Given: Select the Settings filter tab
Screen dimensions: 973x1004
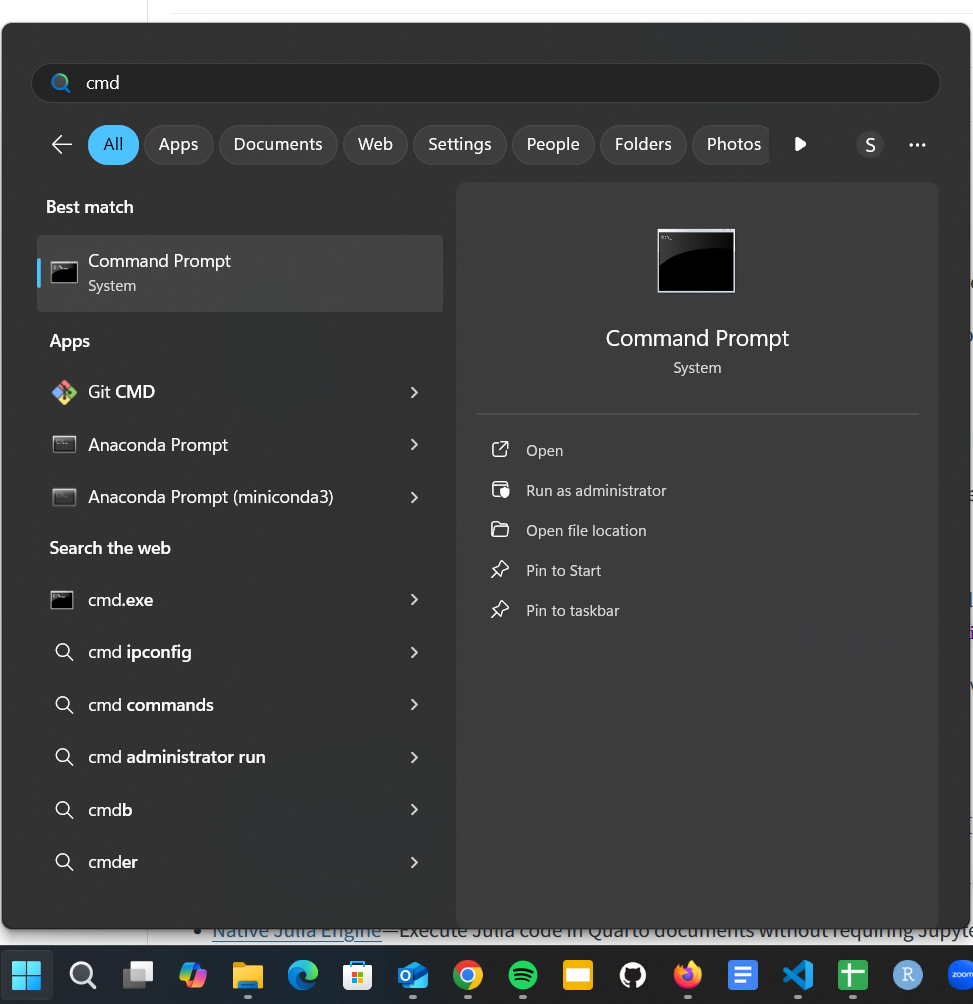Looking at the screenshot, I should pos(459,144).
